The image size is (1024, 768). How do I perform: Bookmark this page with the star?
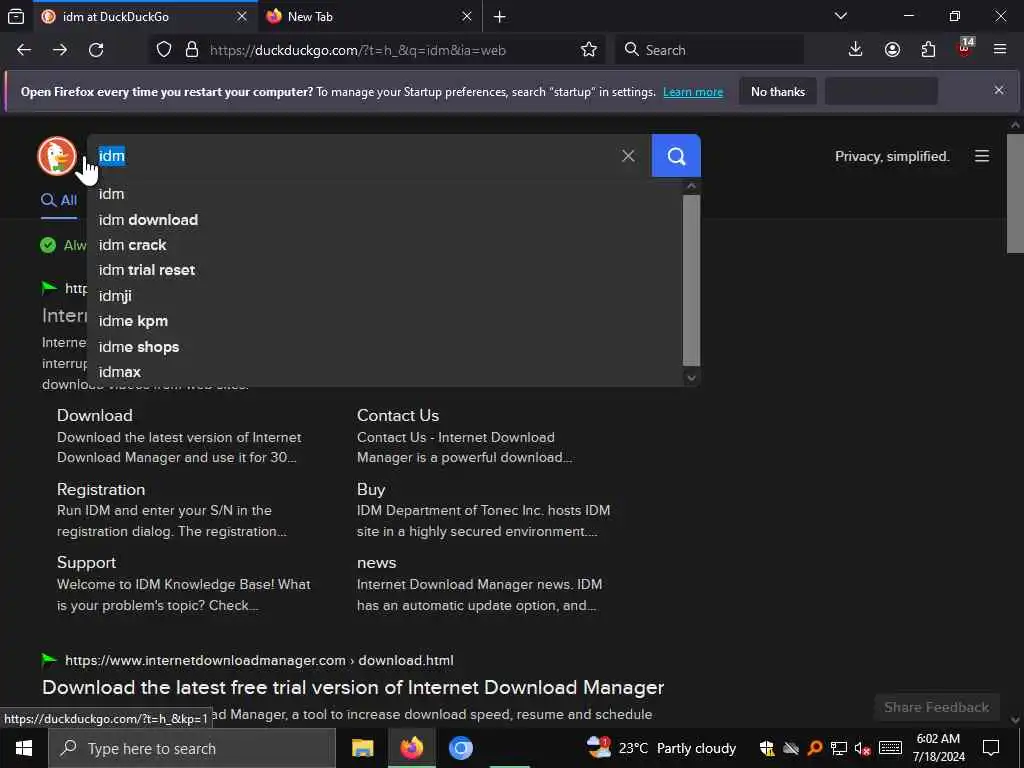[x=588, y=50]
